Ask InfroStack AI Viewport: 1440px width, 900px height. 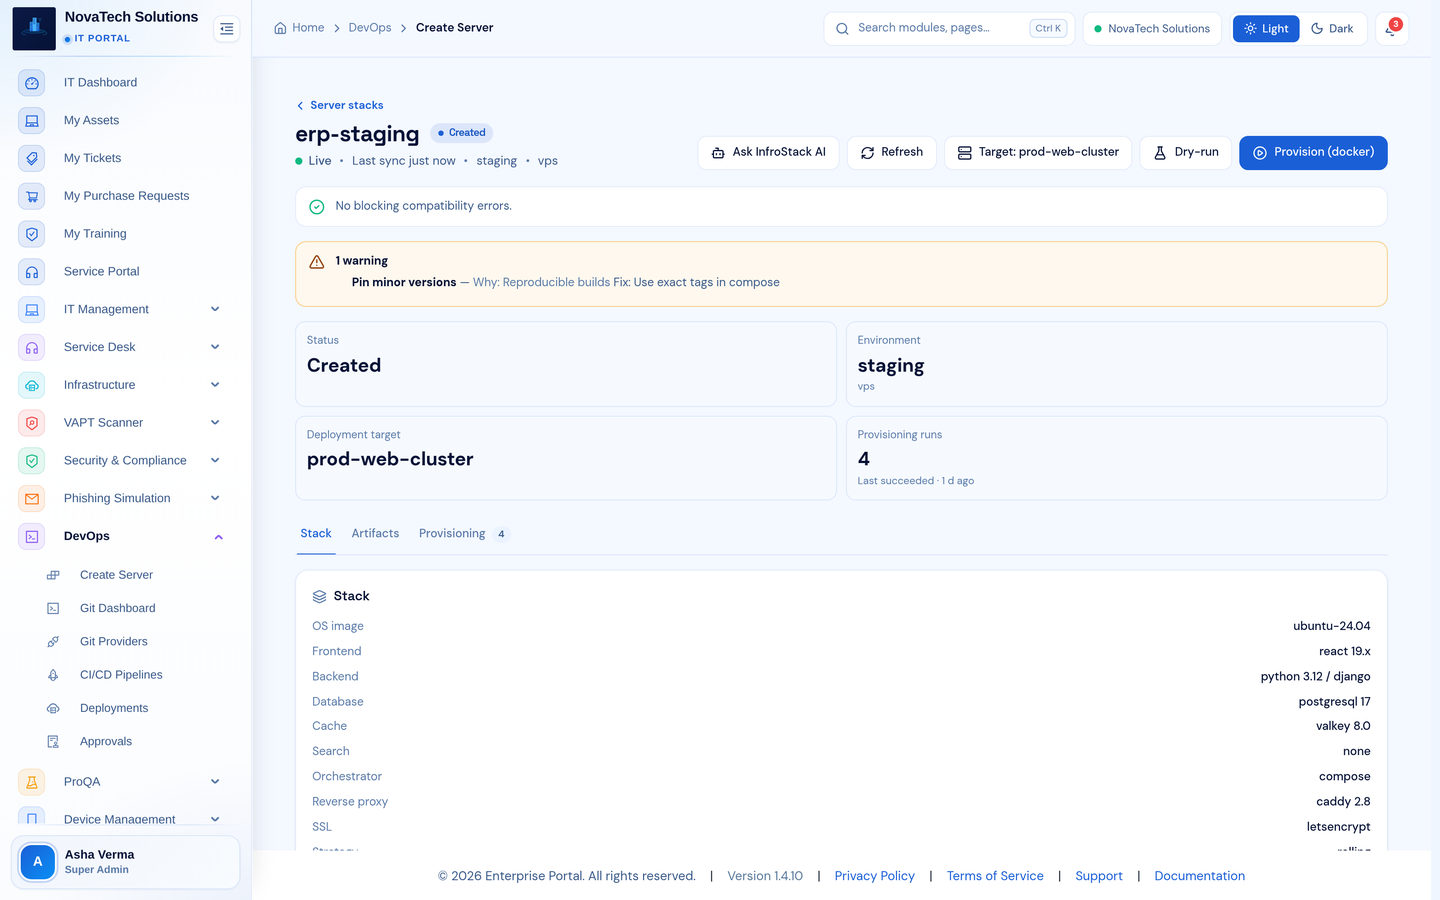(769, 153)
